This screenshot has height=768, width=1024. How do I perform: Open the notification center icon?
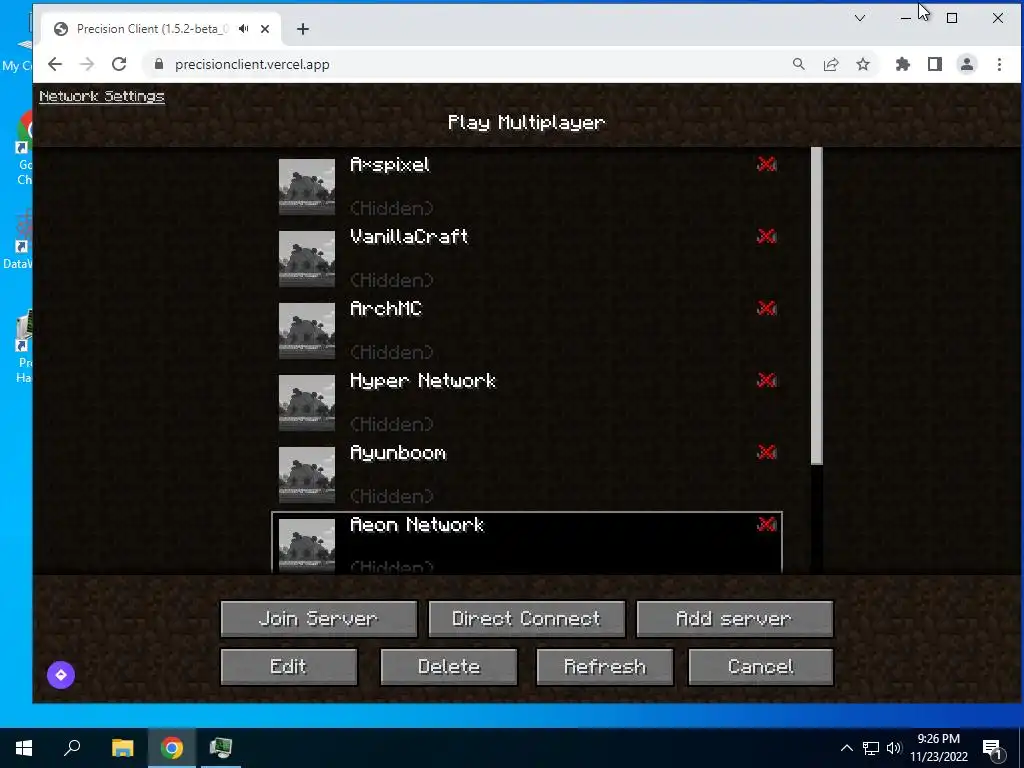coord(993,749)
